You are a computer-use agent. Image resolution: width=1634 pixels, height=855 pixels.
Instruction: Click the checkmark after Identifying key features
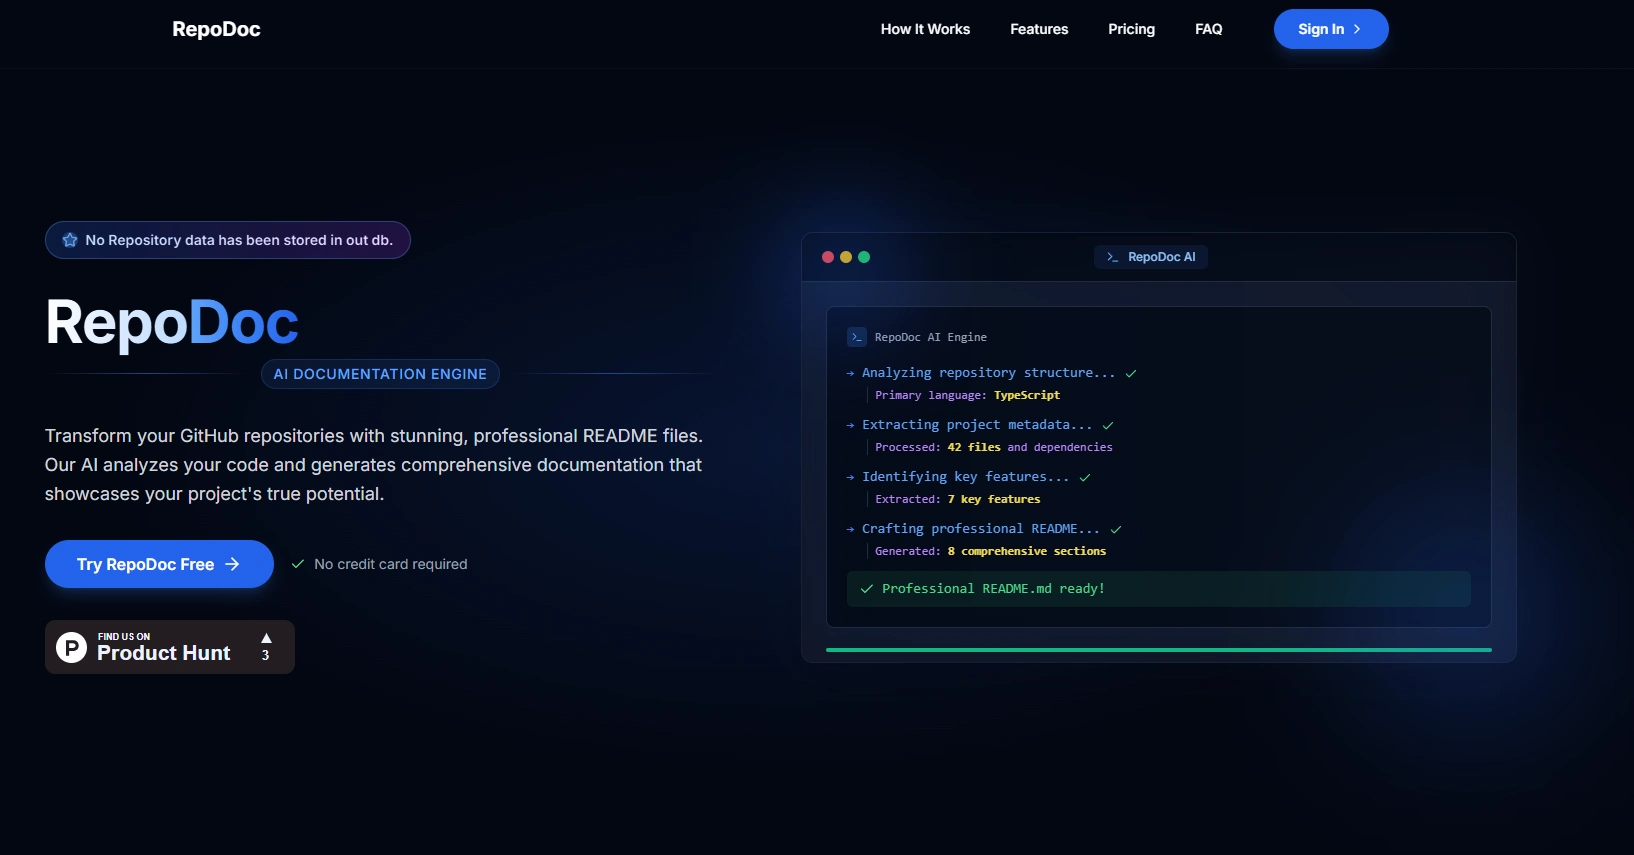coord(1085,477)
